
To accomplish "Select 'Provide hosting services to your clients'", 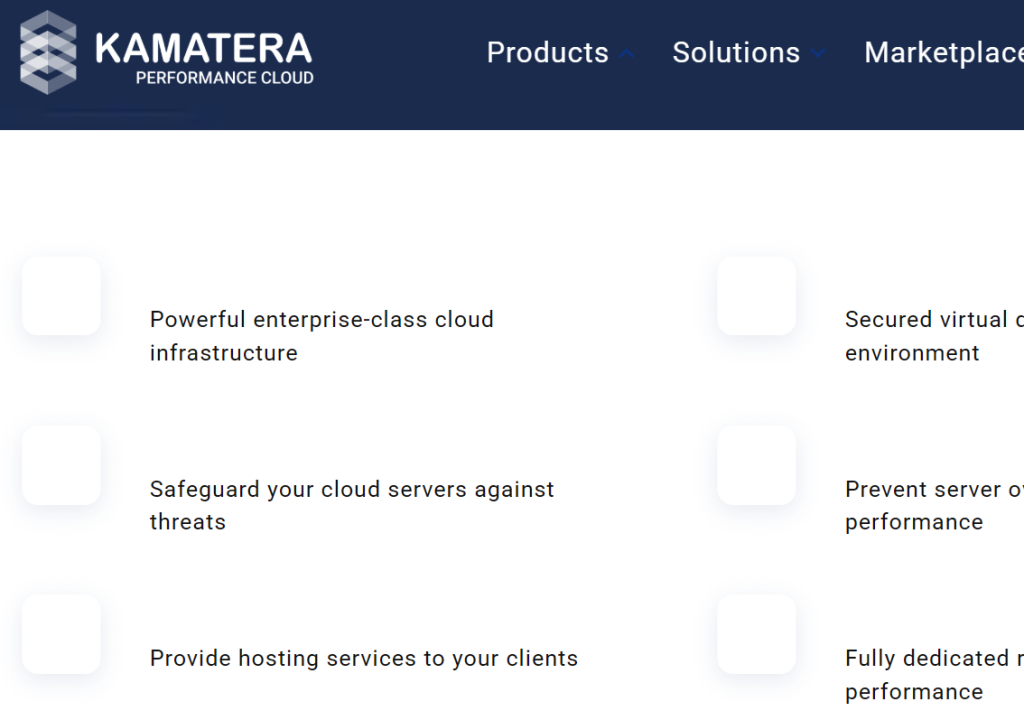I will [x=364, y=658].
